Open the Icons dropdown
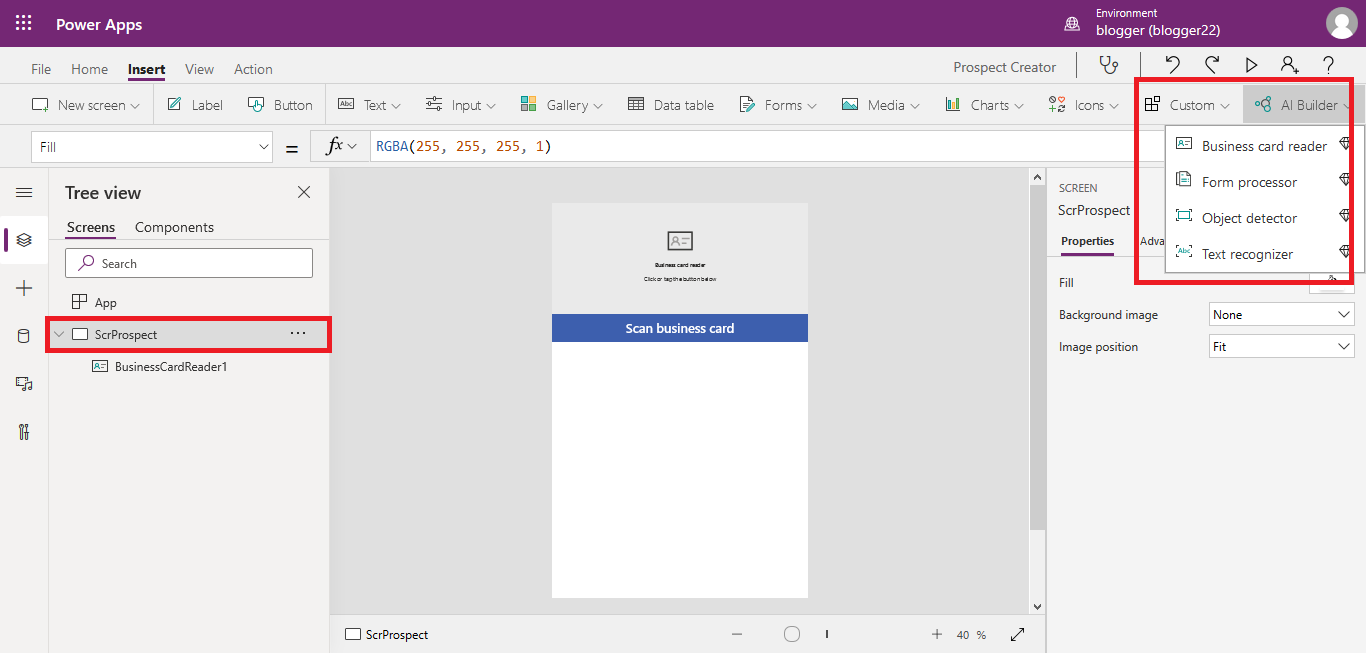This screenshot has width=1366, height=653. [x=1083, y=105]
